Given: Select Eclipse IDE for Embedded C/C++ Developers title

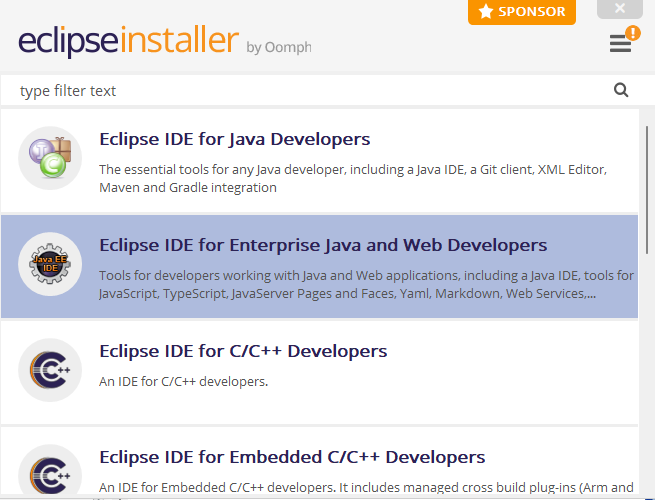Looking at the screenshot, I should [292, 457].
